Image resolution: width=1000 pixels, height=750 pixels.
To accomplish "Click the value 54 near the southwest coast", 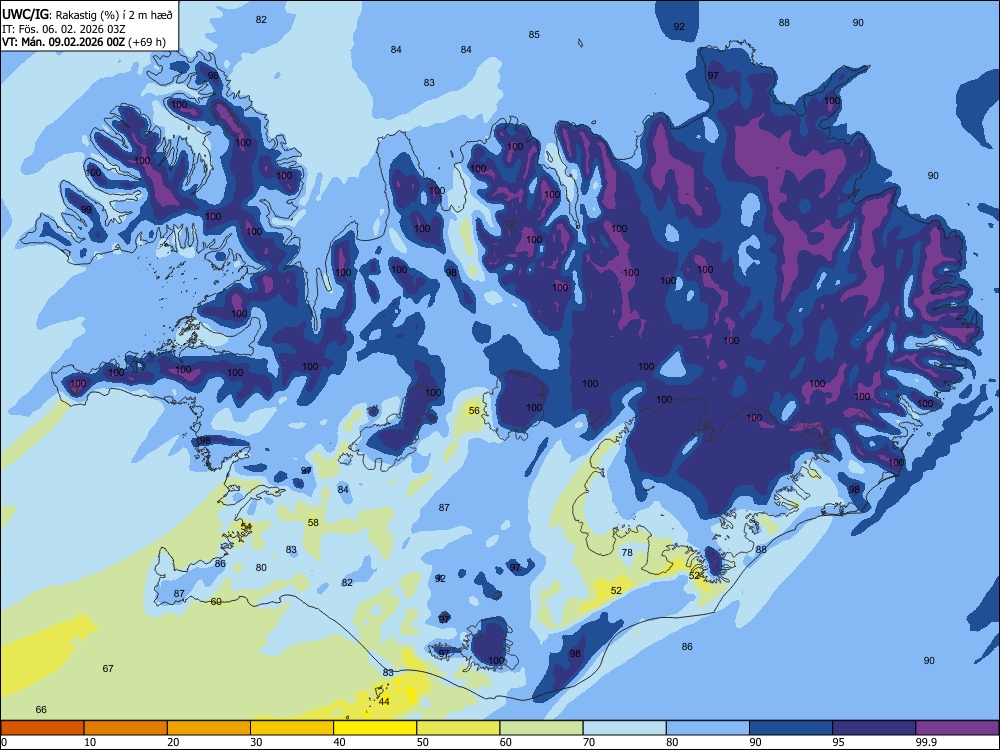I will point(246,527).
